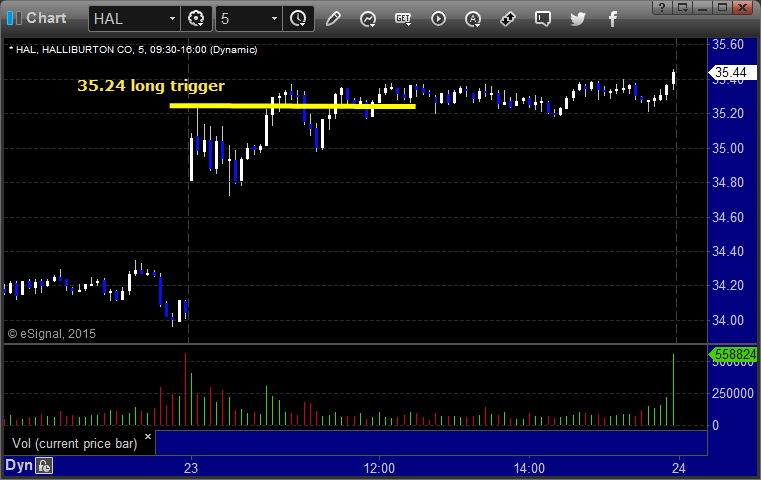Click the 34.60 price axis label
Viewport: 761px width, 480px height.
pyautogui.click(x=728, y=217)
